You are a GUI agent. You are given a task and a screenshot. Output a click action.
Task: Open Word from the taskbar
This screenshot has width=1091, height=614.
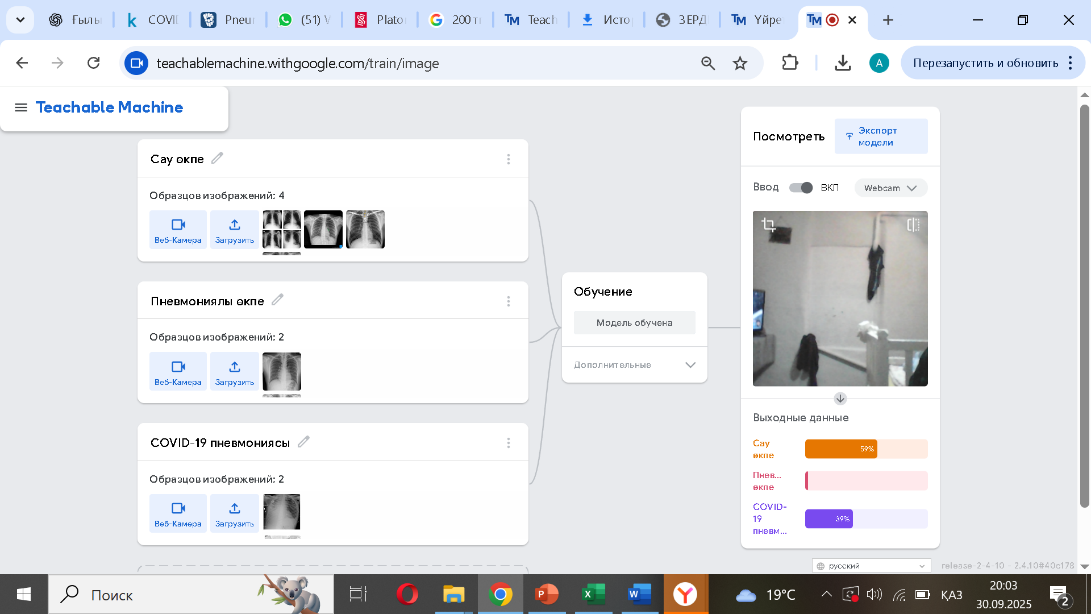pyautogui.click(x=639, y=595)
